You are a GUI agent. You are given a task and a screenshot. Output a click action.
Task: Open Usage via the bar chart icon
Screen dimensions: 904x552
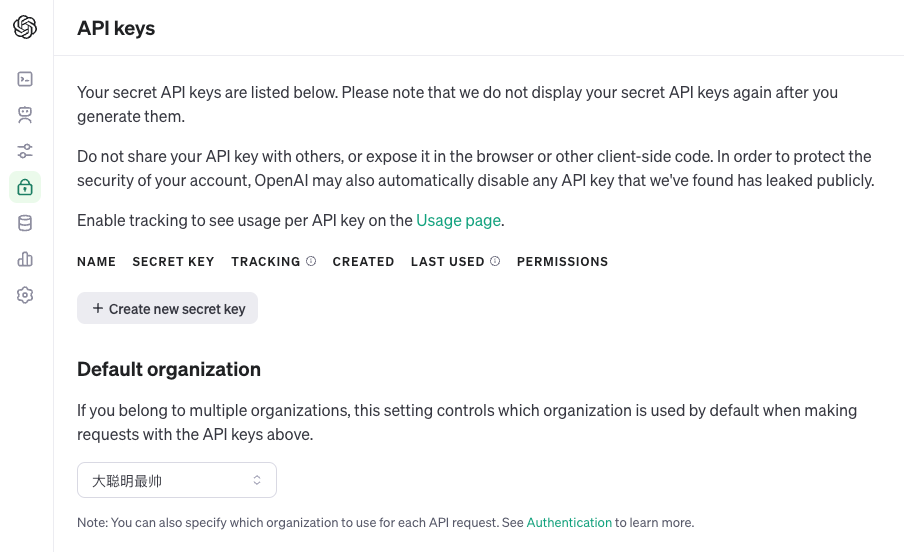coord(25,259)
